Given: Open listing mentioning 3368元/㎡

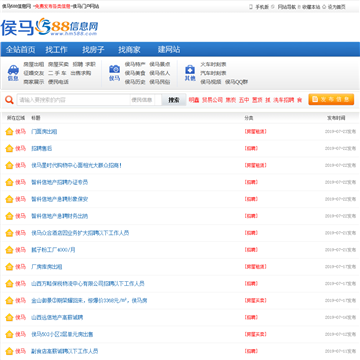Looking at the screenshot, I should point(89,301).
